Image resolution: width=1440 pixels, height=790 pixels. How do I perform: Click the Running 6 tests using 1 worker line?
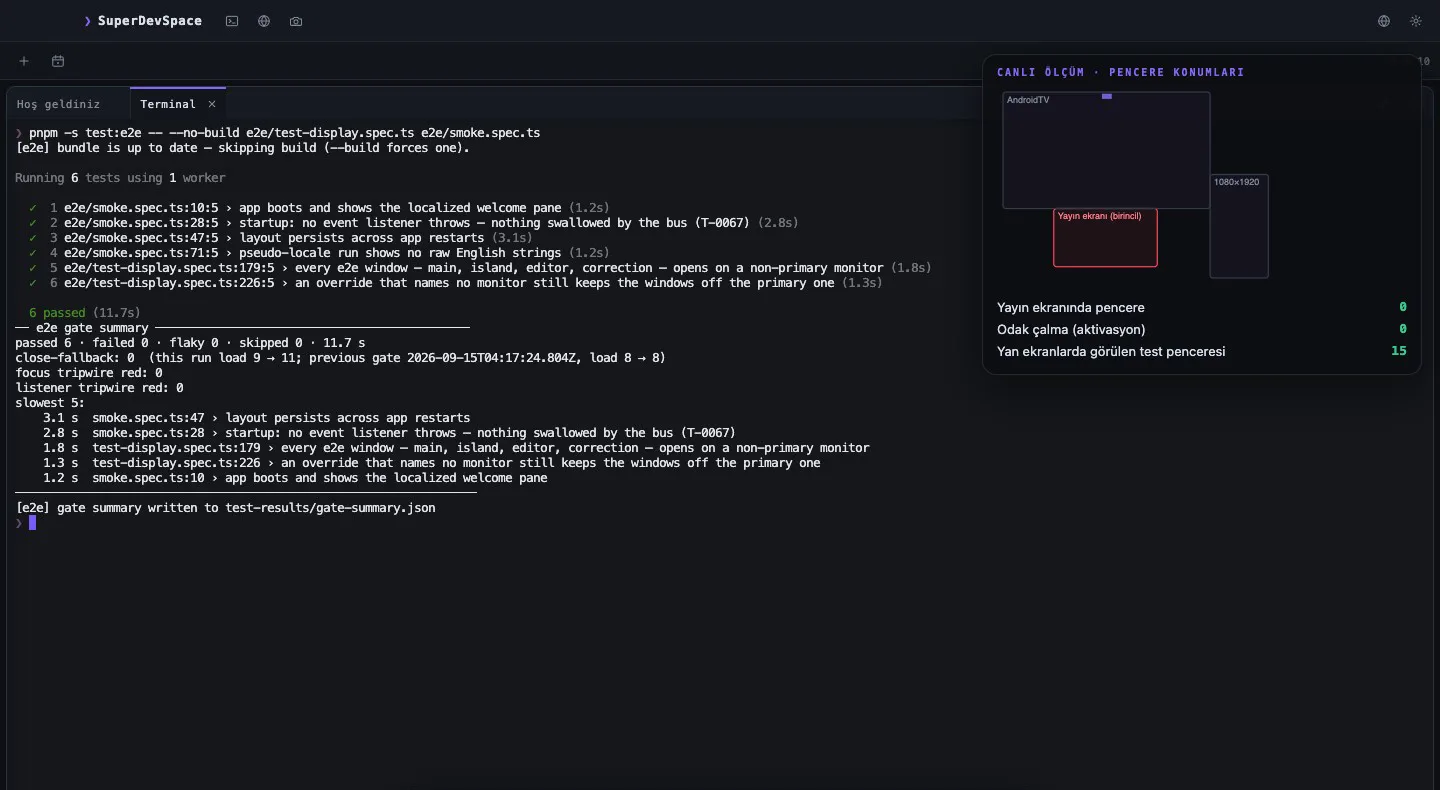120,178
